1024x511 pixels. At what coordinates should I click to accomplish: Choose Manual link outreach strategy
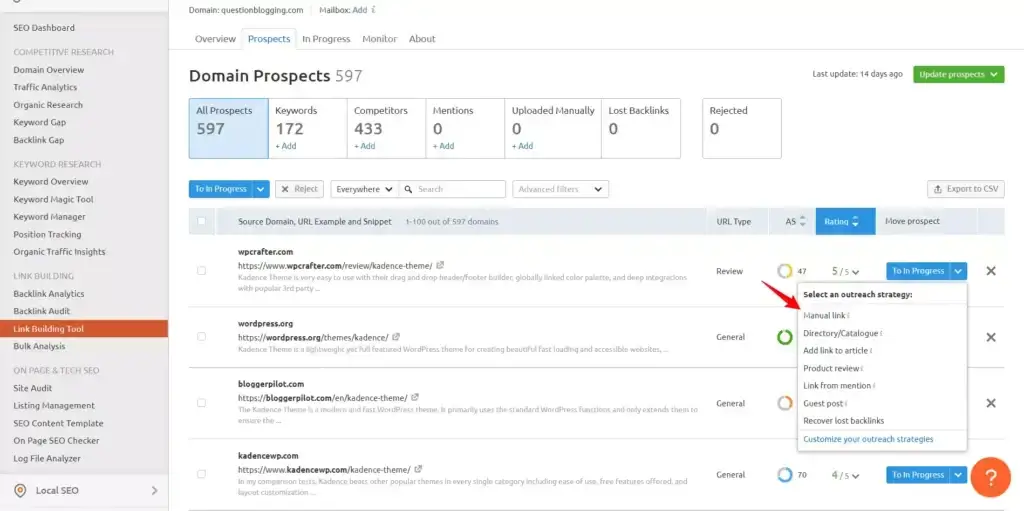click(x=824, y=316)
